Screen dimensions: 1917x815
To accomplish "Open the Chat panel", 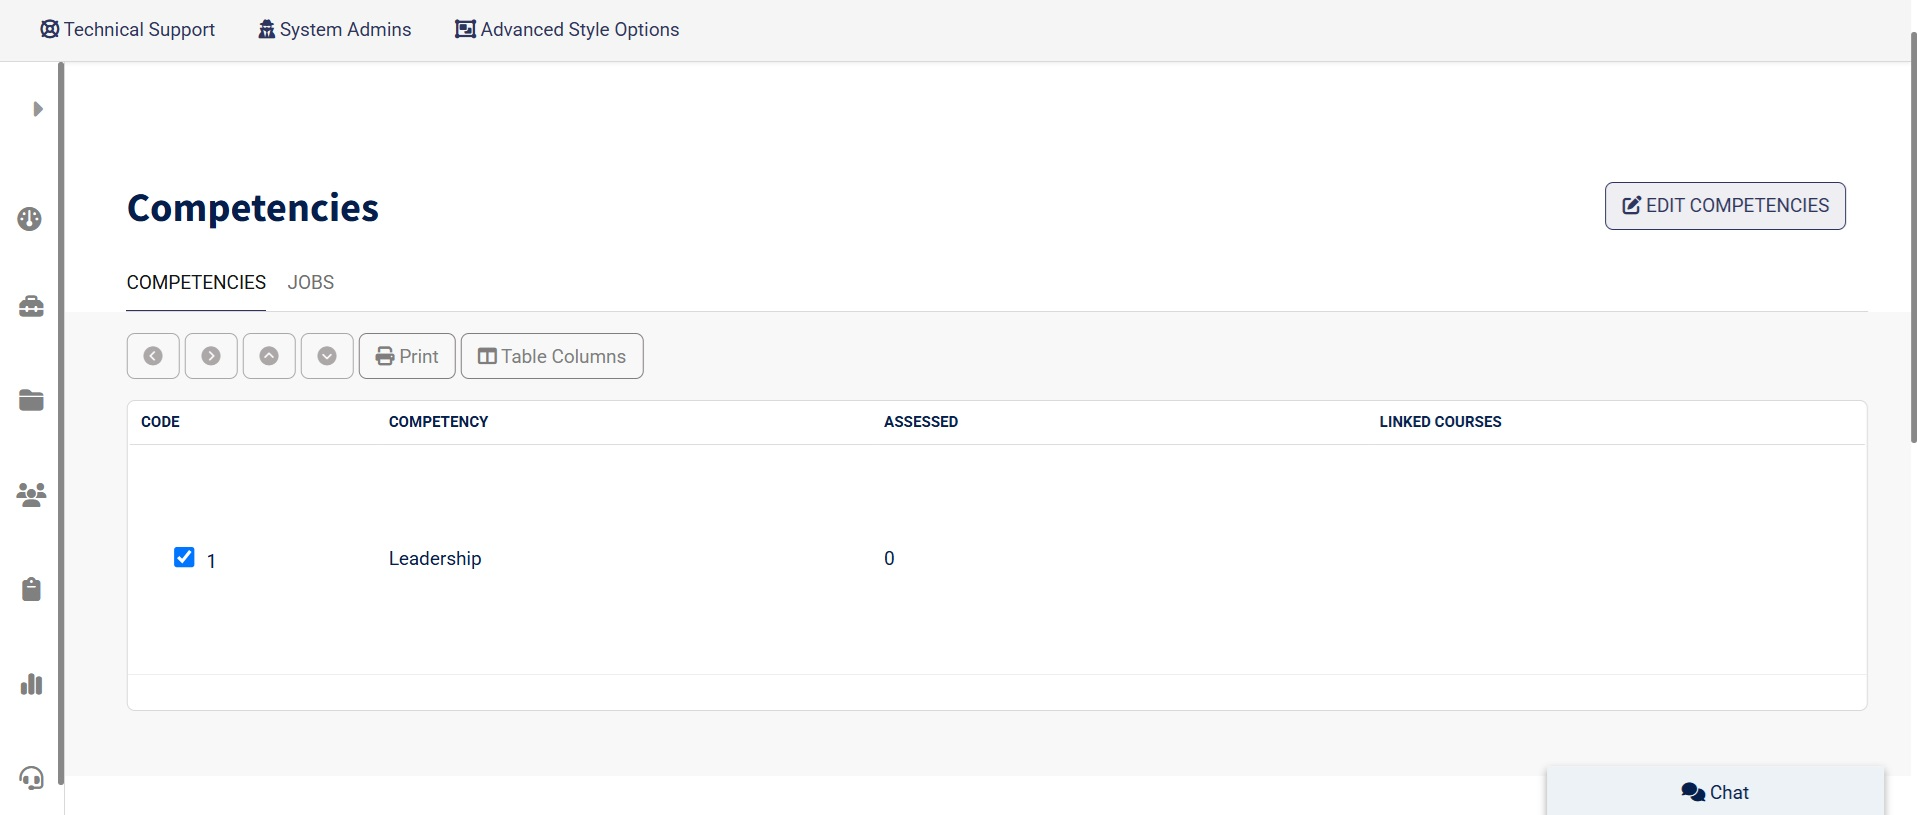I will pos(1715,792).
